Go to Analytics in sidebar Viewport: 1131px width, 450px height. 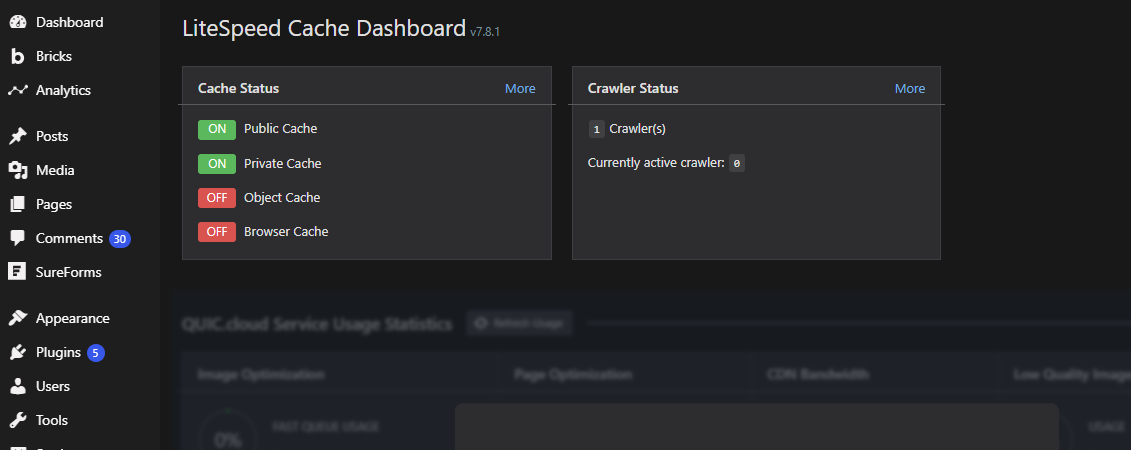(x=63, y=90)
